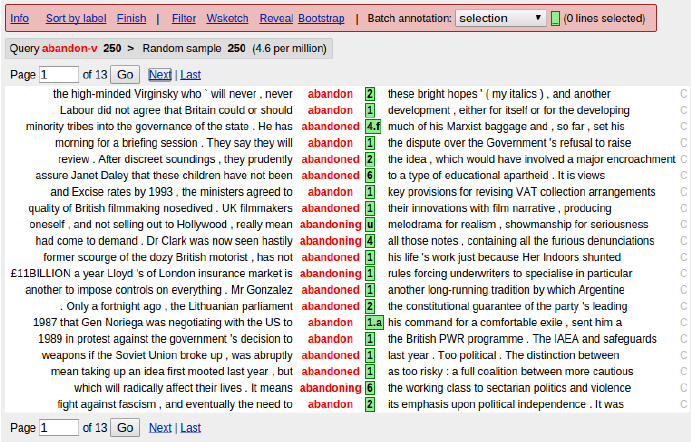Viewport: 691px width, 442px height.
Task: Click the 'C' icon on the last concordance row
Action: point(684,404)
